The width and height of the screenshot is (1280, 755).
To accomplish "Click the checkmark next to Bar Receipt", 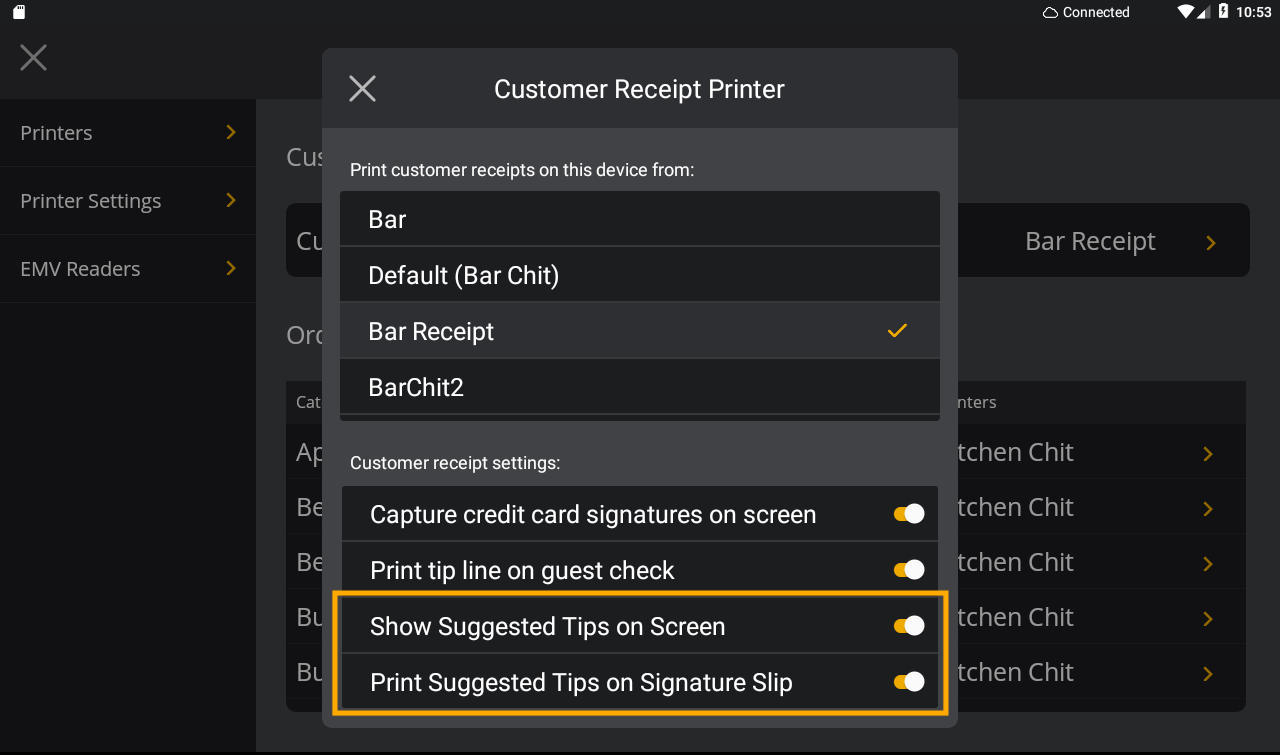I will tap(897, 330).
